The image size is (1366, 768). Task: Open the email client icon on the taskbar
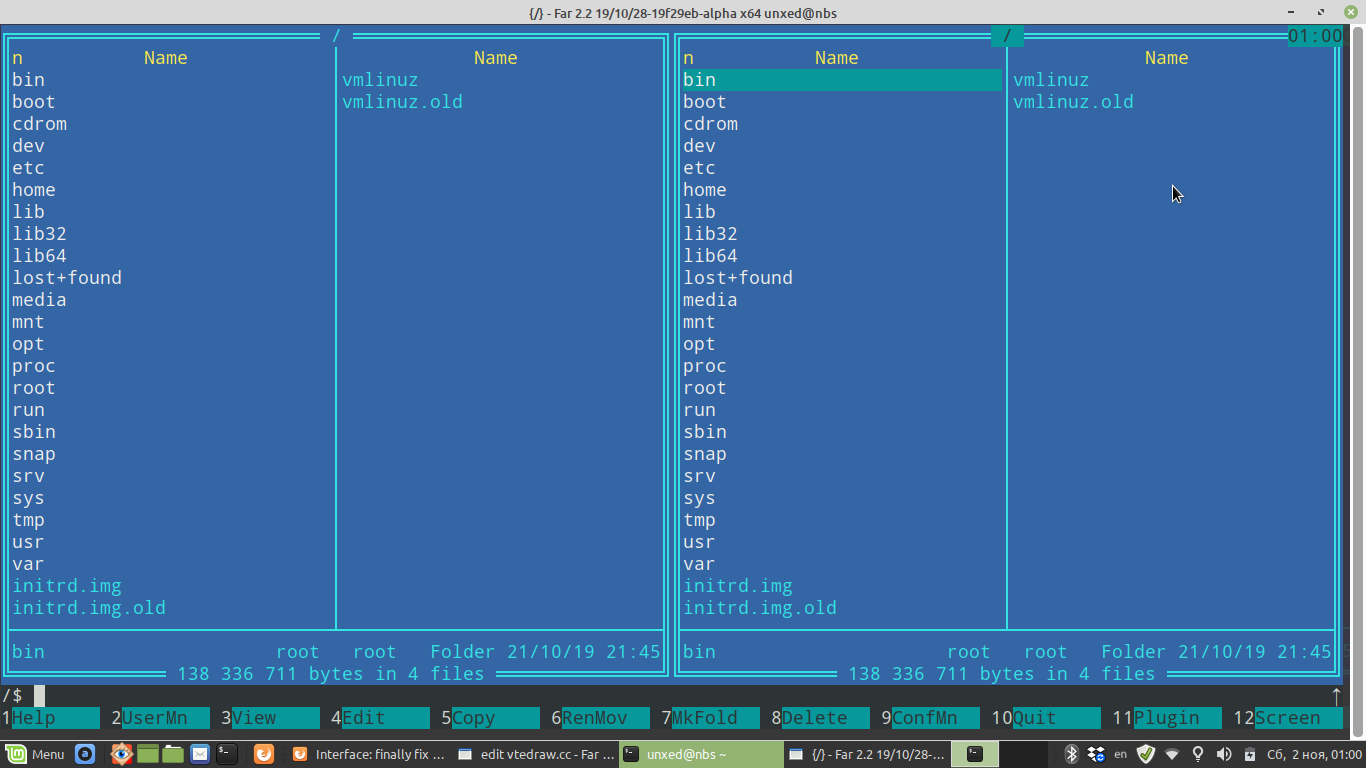click(199, 754)
